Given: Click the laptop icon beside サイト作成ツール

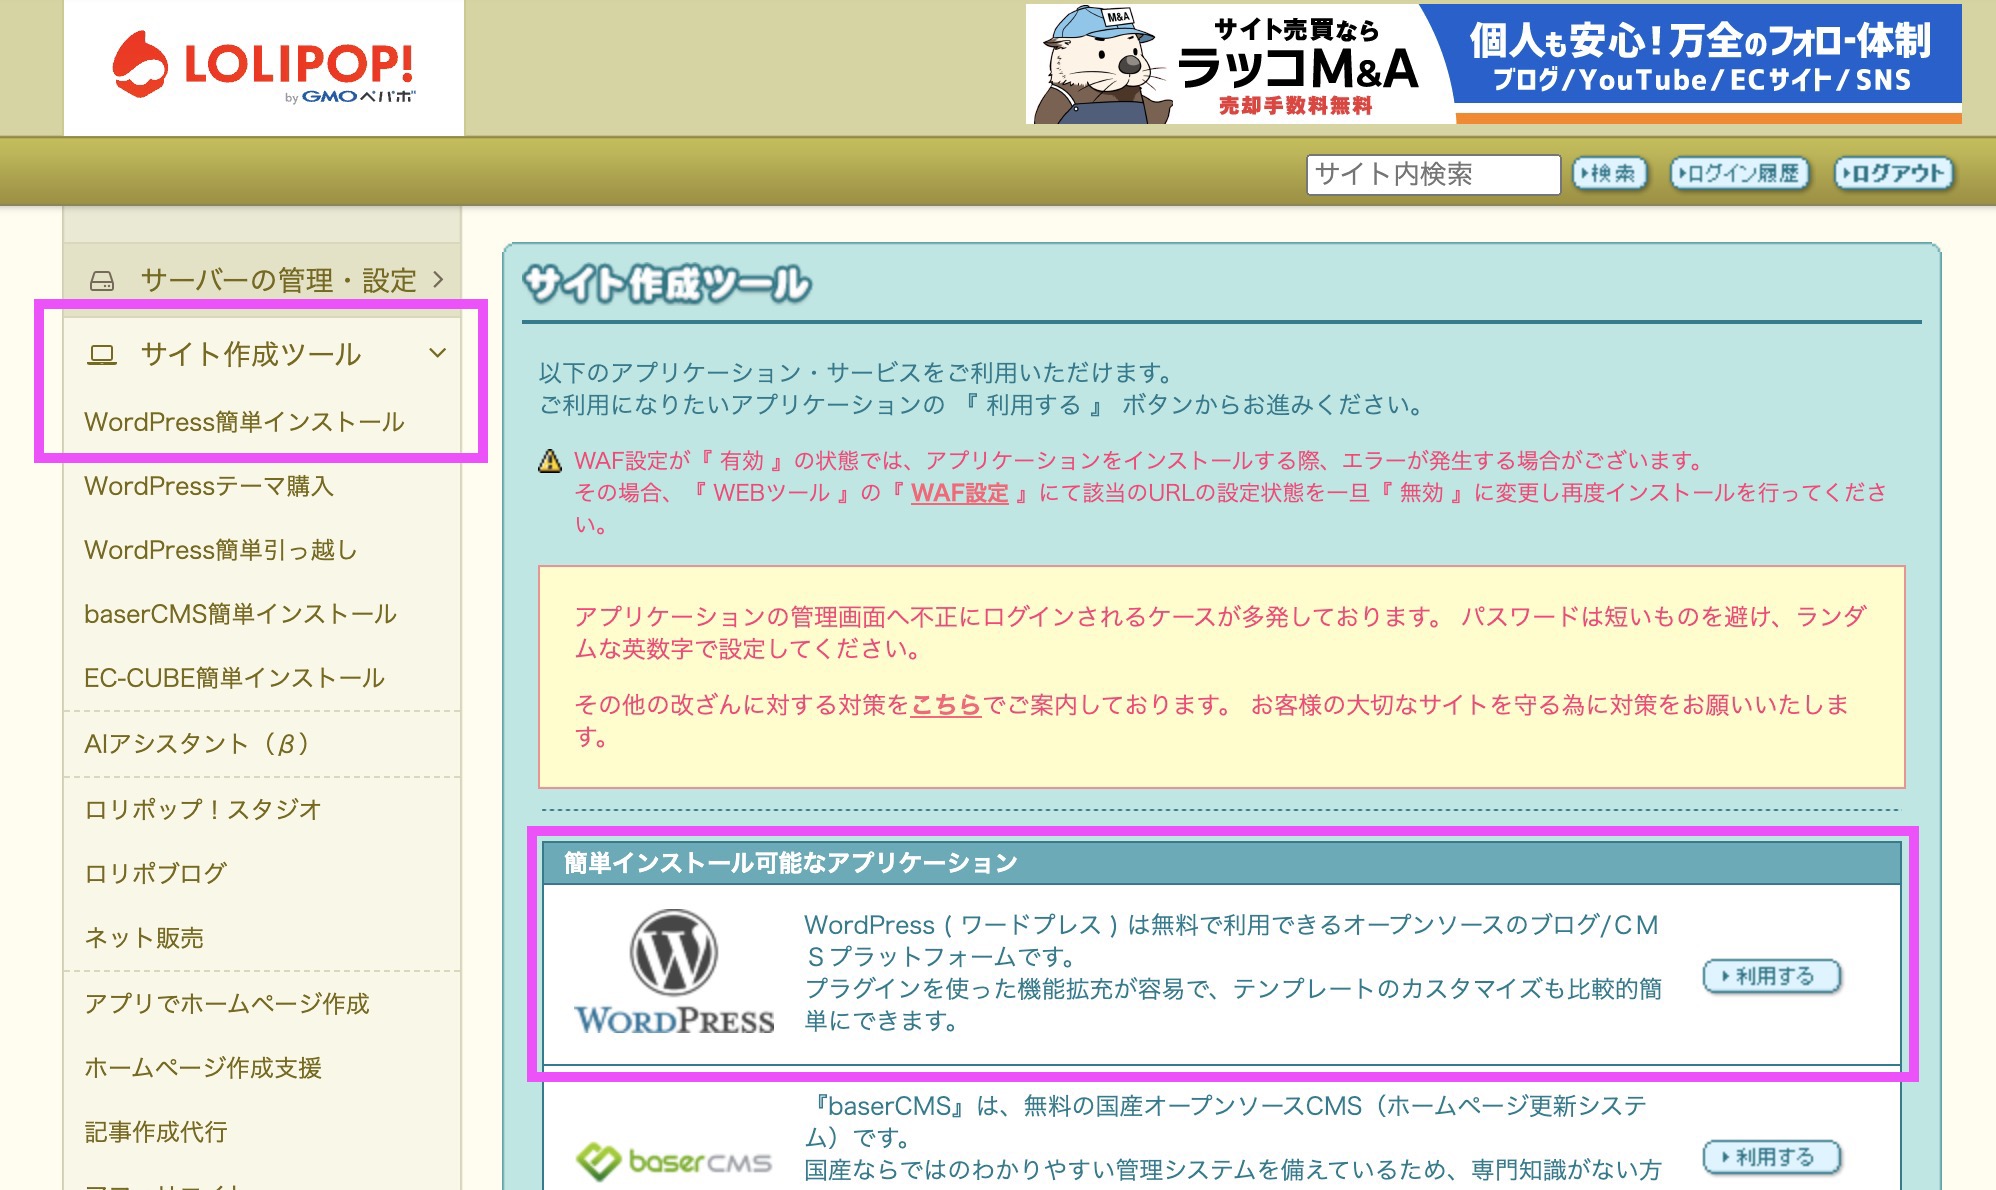Looking at the screenshot, I should click(x=102, y=355).
